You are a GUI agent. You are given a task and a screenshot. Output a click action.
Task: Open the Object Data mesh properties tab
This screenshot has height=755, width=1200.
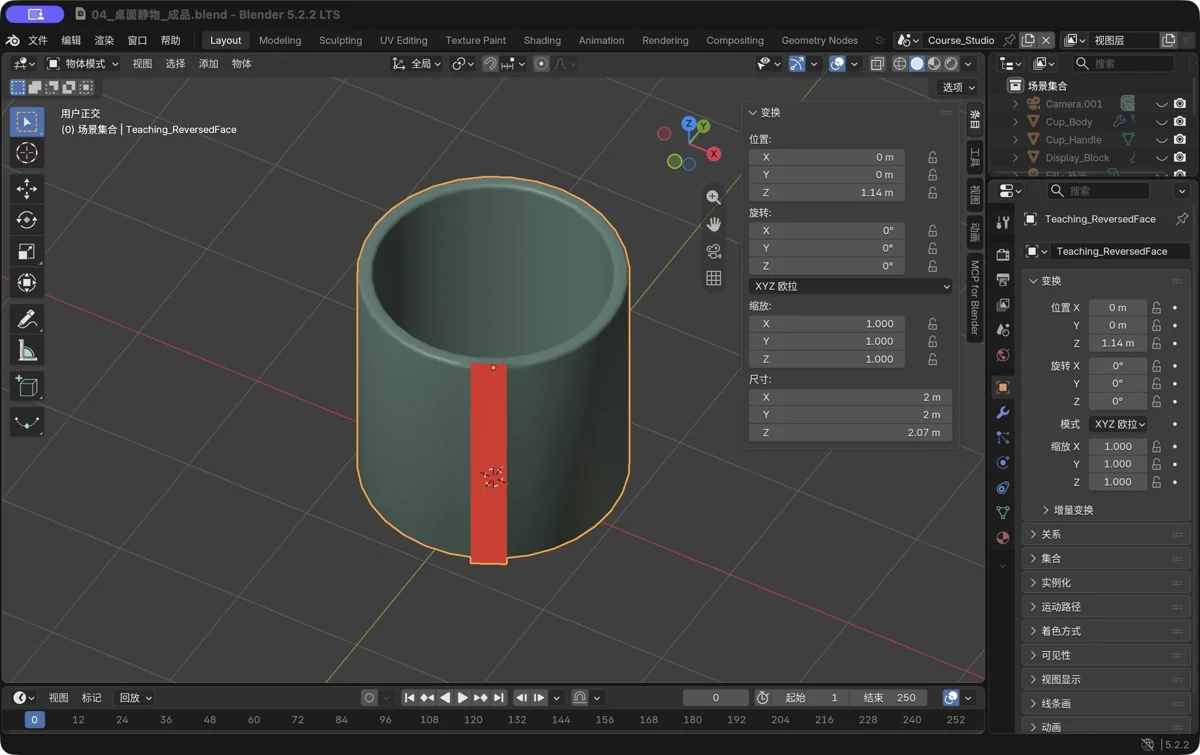1003,512
